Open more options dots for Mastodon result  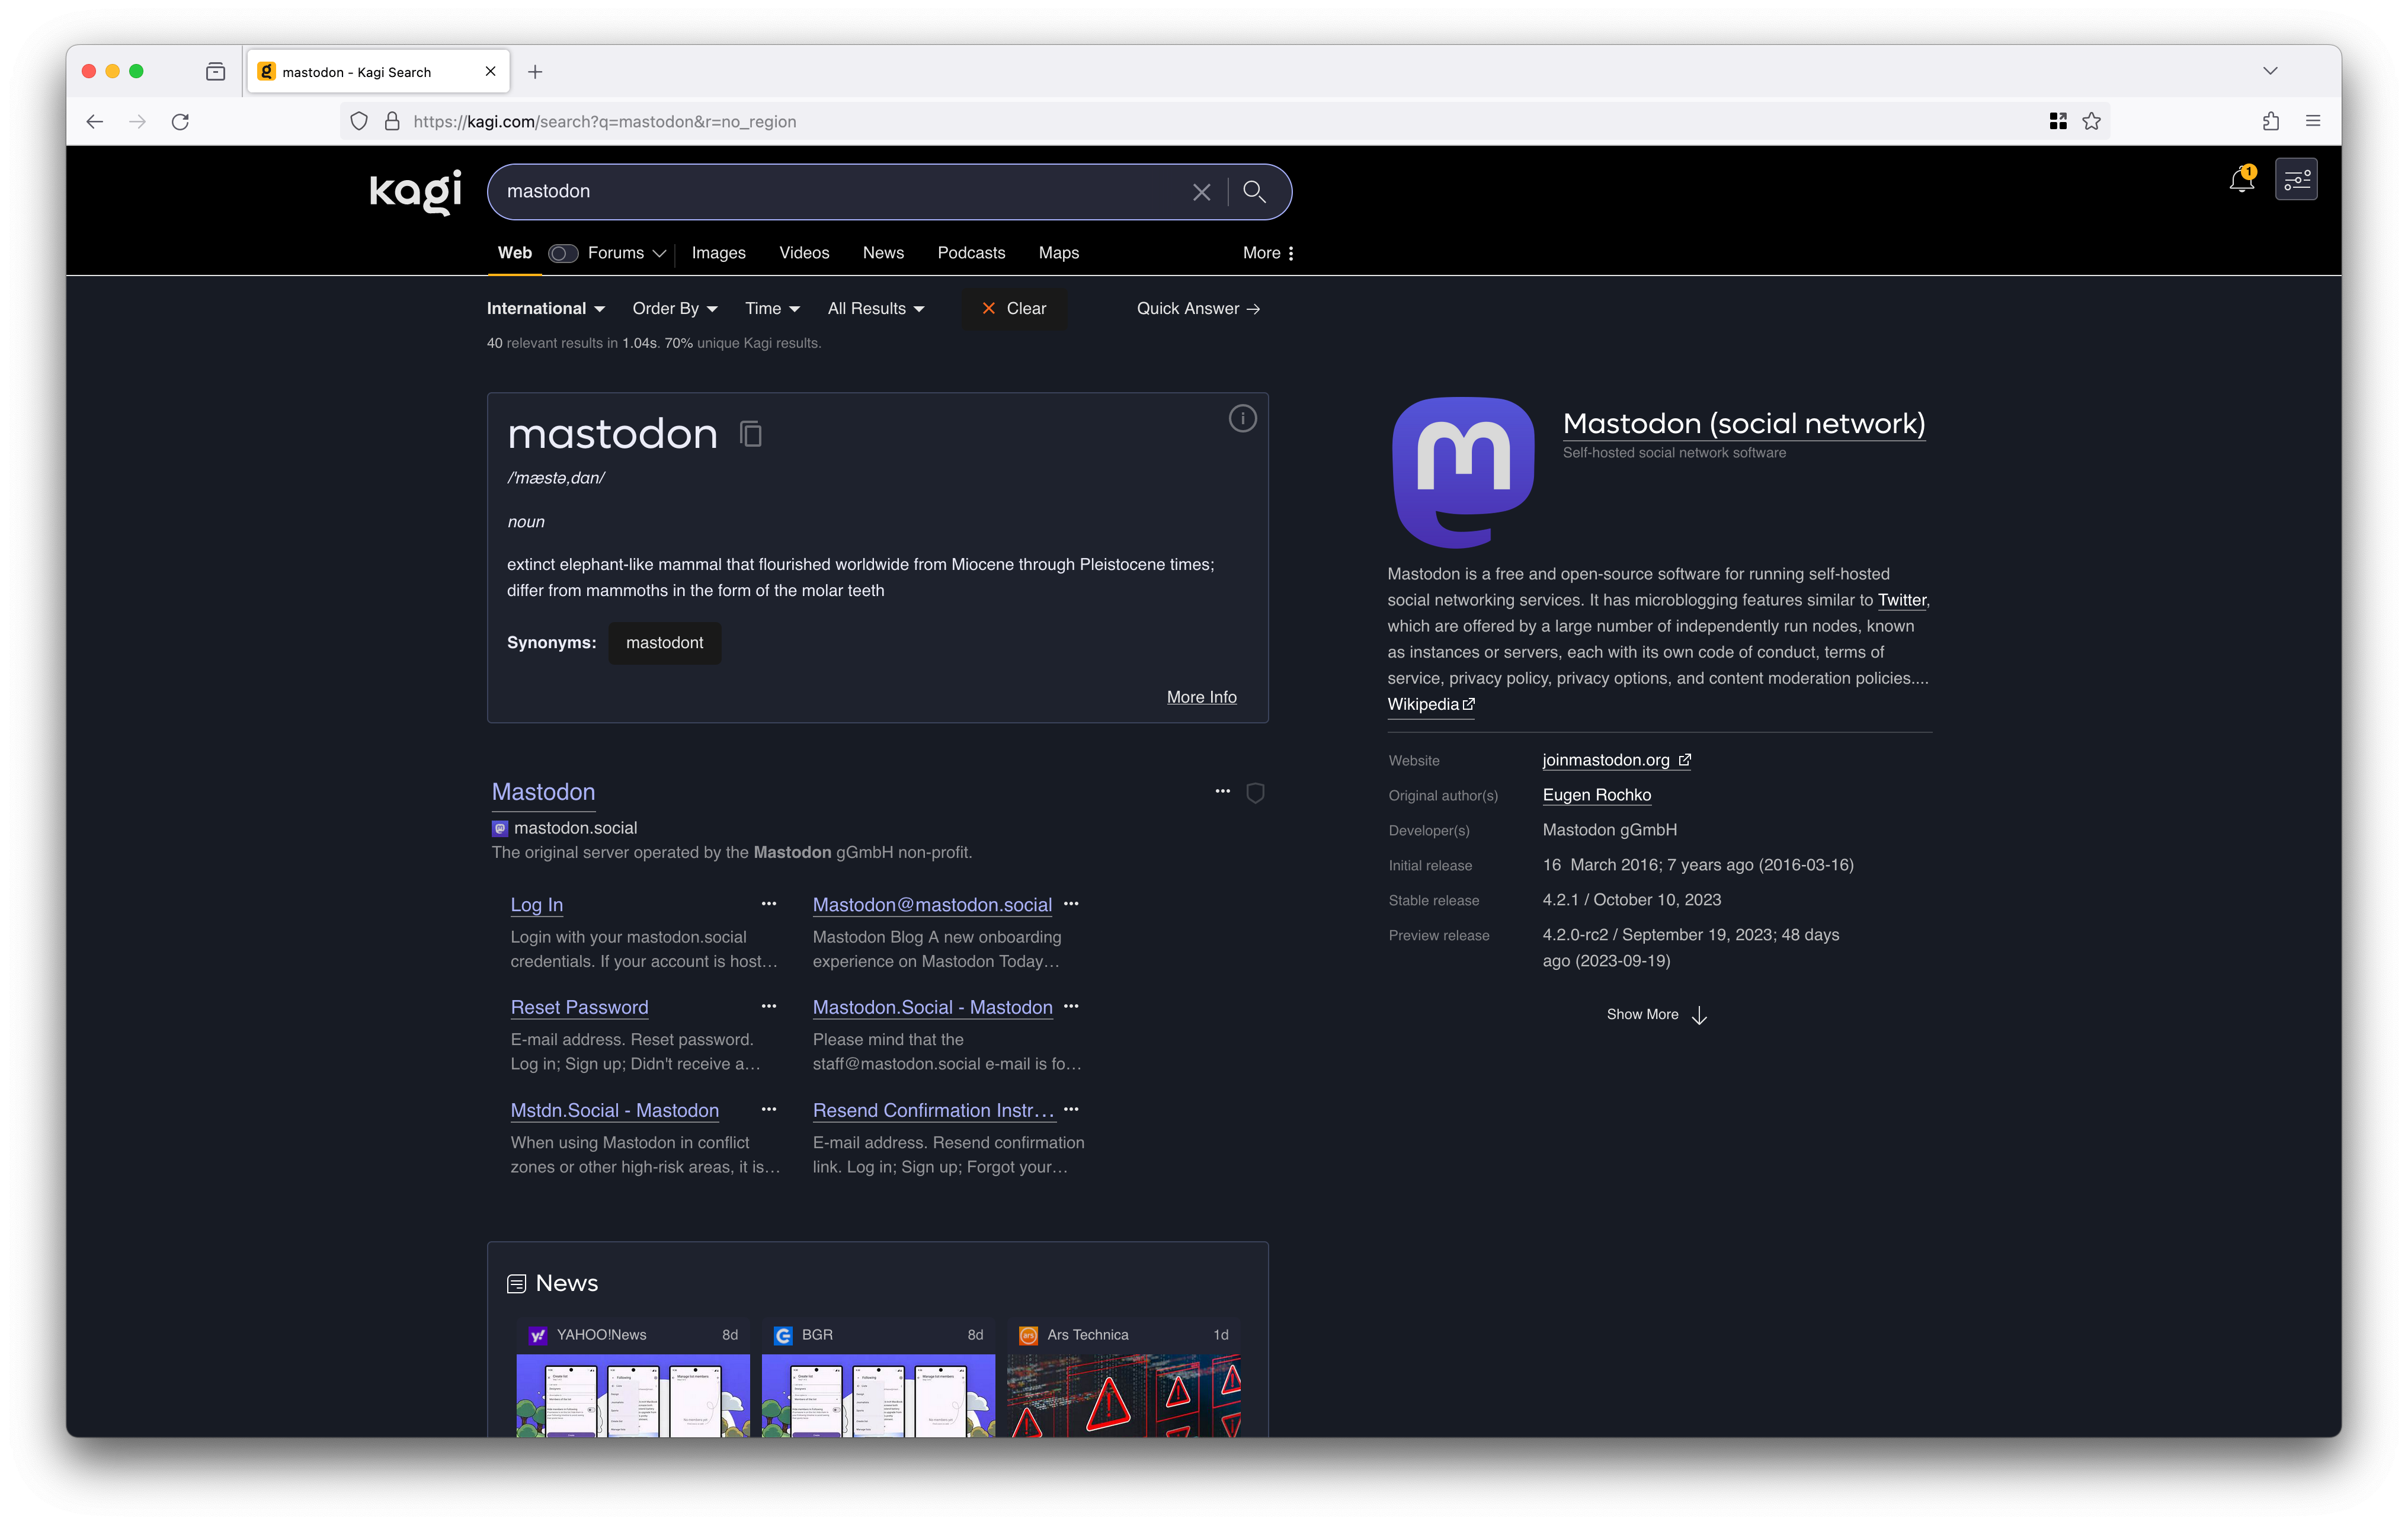tap(1222, 792)
